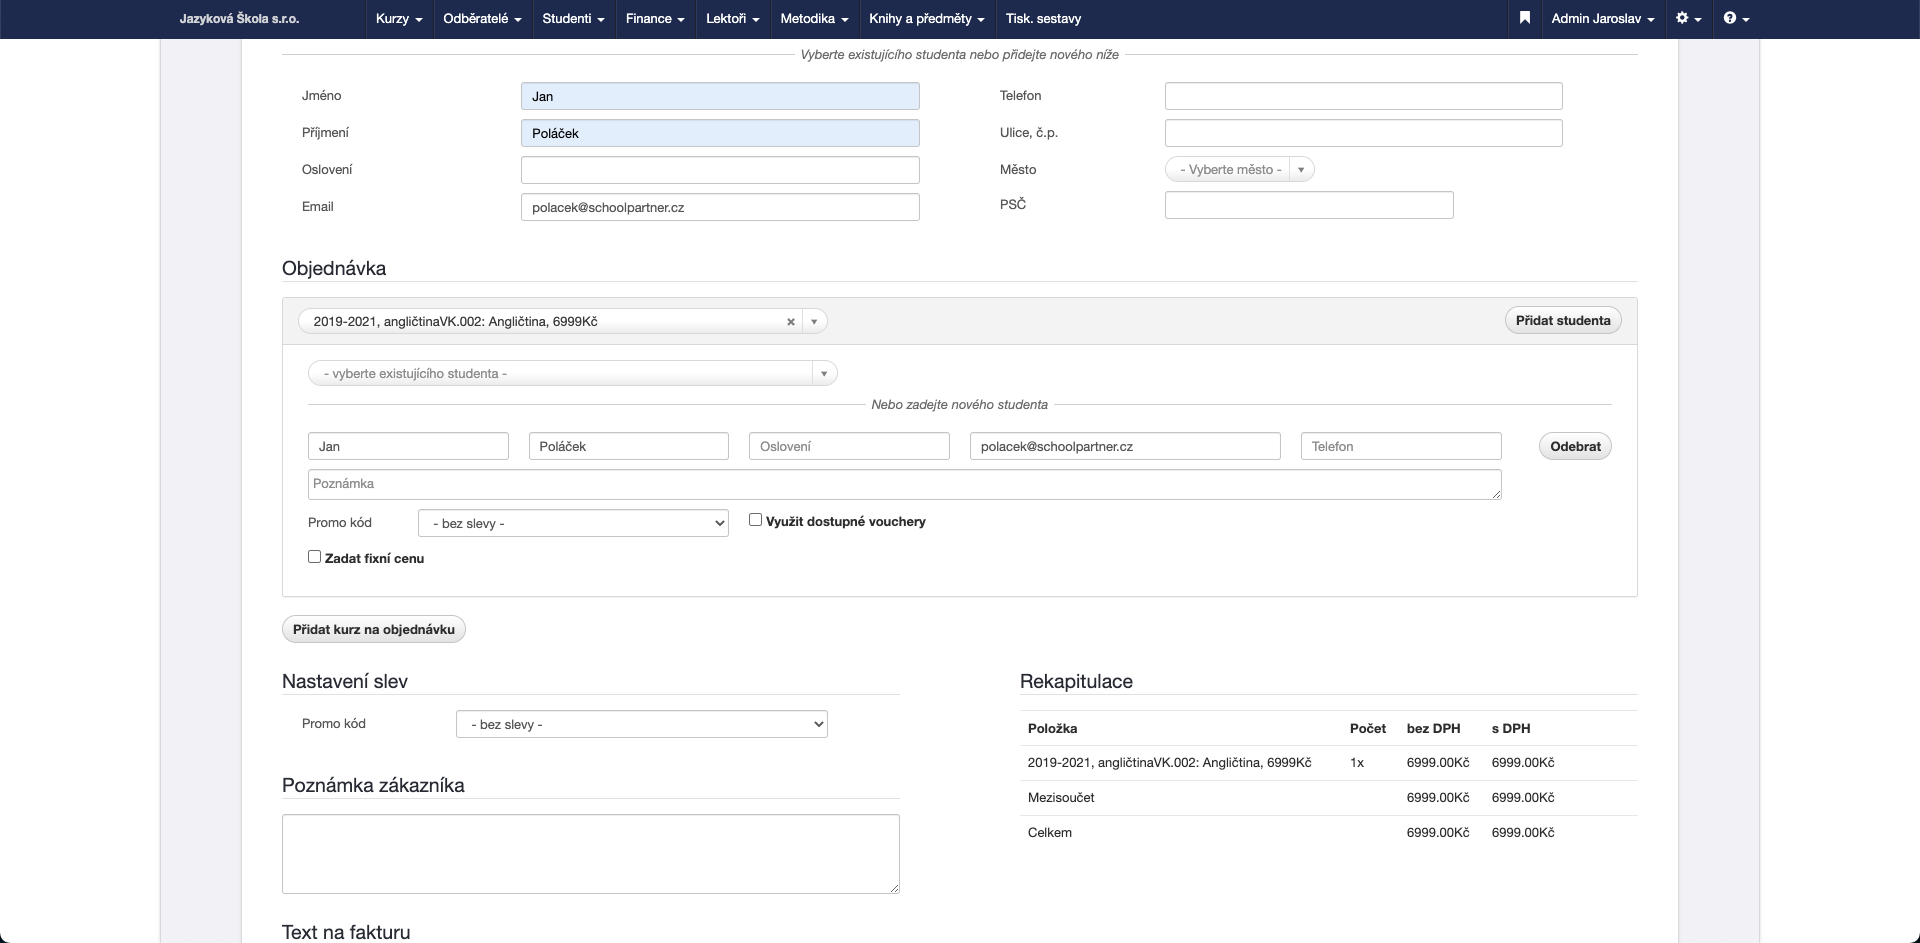The image size is (1920, 943).
Task: Open the Odběratelé menu
Action: [x=482, y=18]
